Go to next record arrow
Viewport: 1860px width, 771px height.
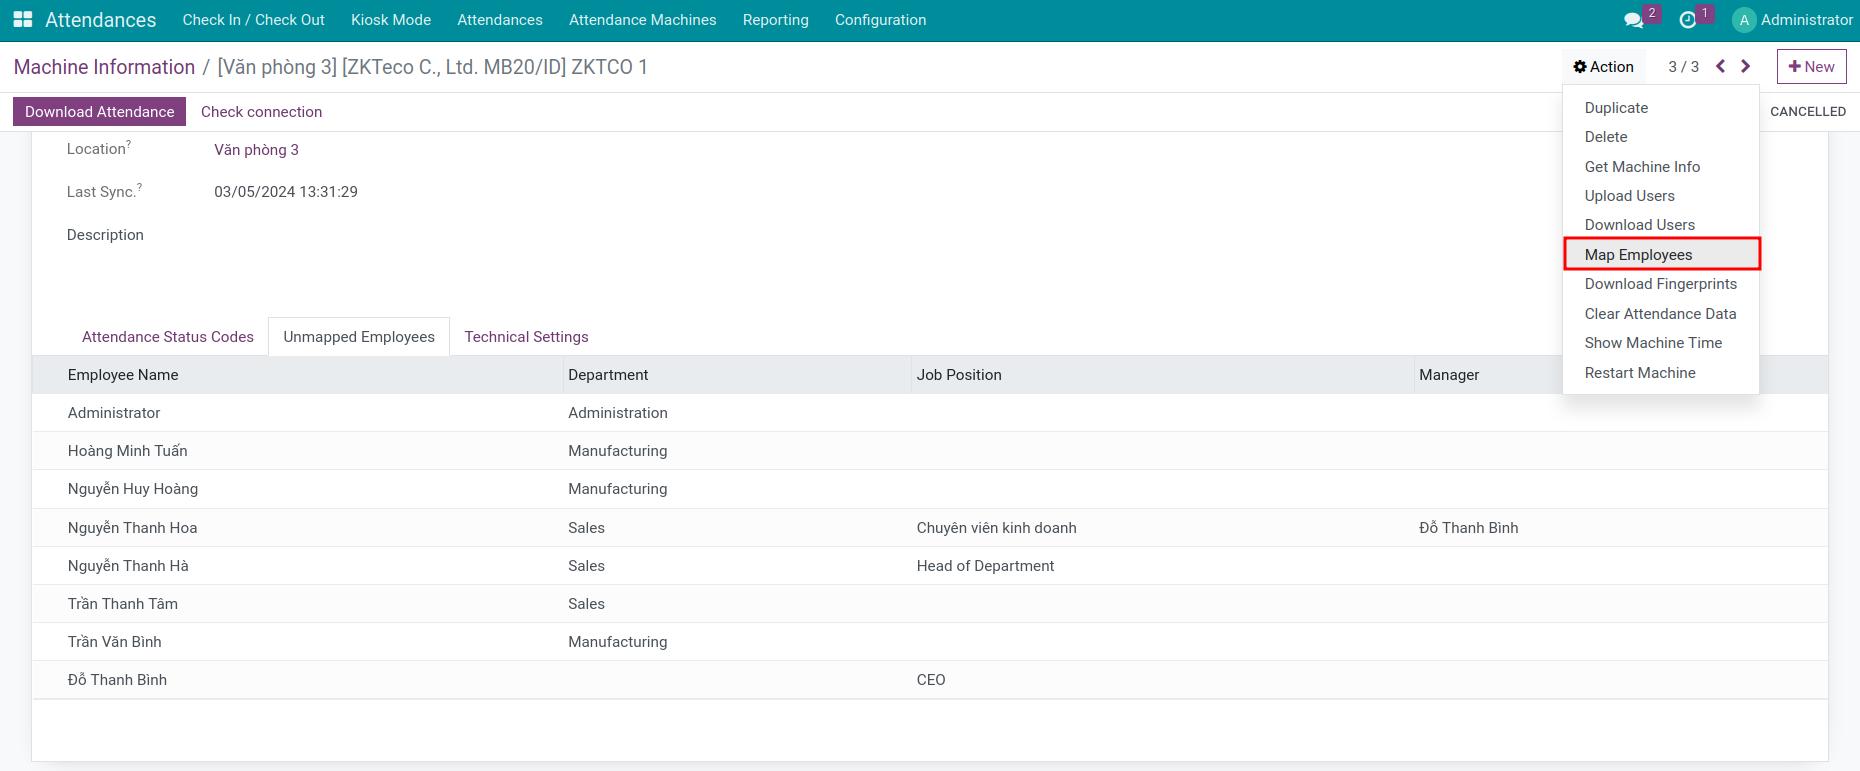(x=1746, y=66)
